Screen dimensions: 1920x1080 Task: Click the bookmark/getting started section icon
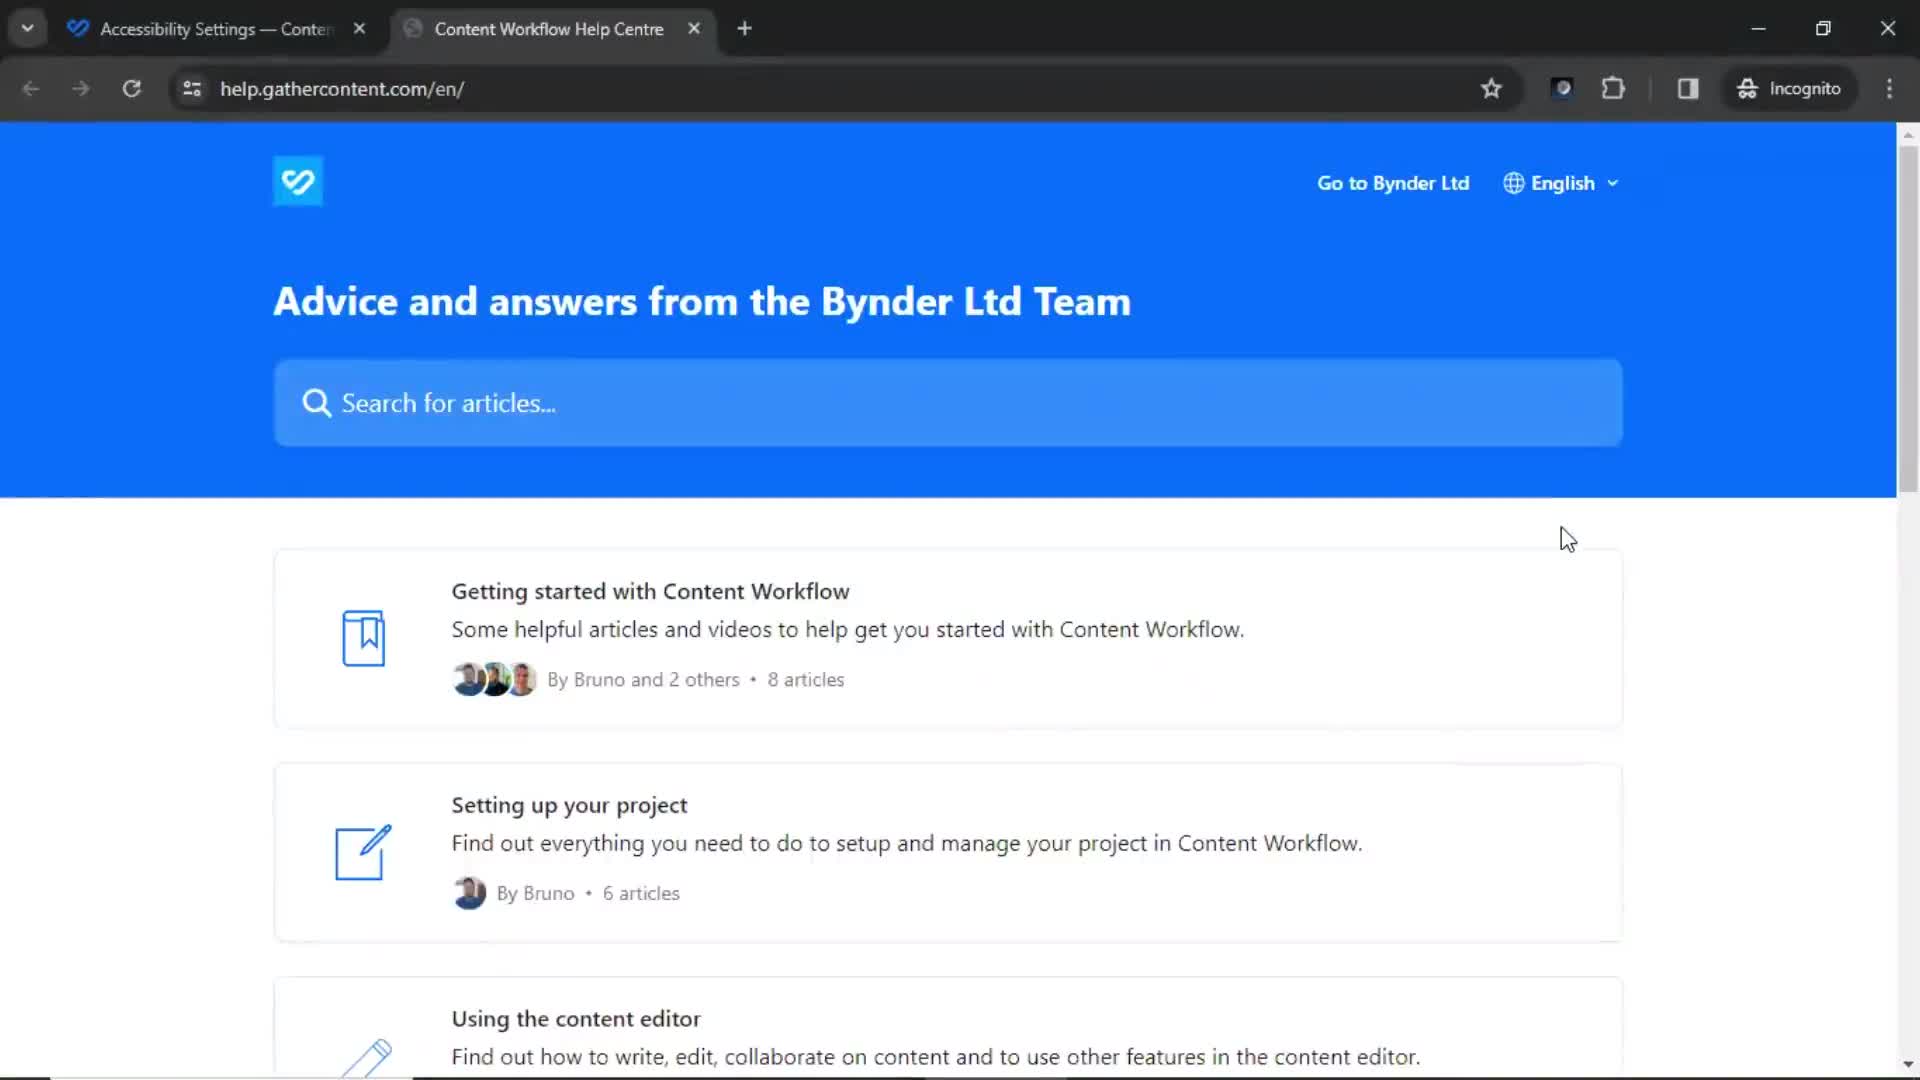(x=363, y=637)
